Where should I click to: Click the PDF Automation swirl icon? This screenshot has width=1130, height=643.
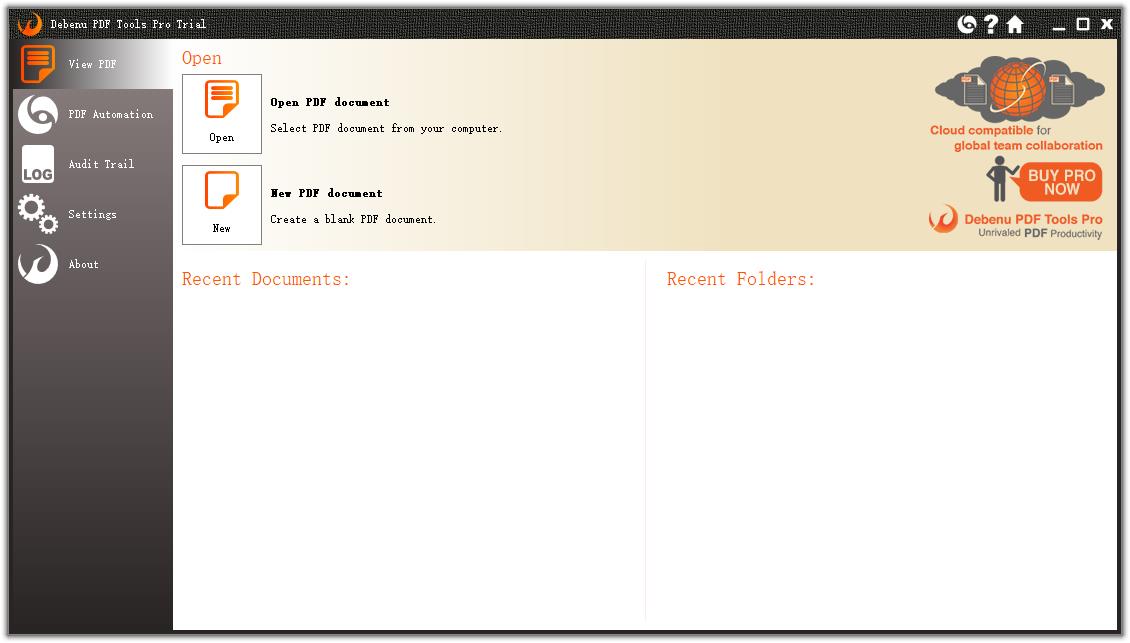tap(37, 115)
